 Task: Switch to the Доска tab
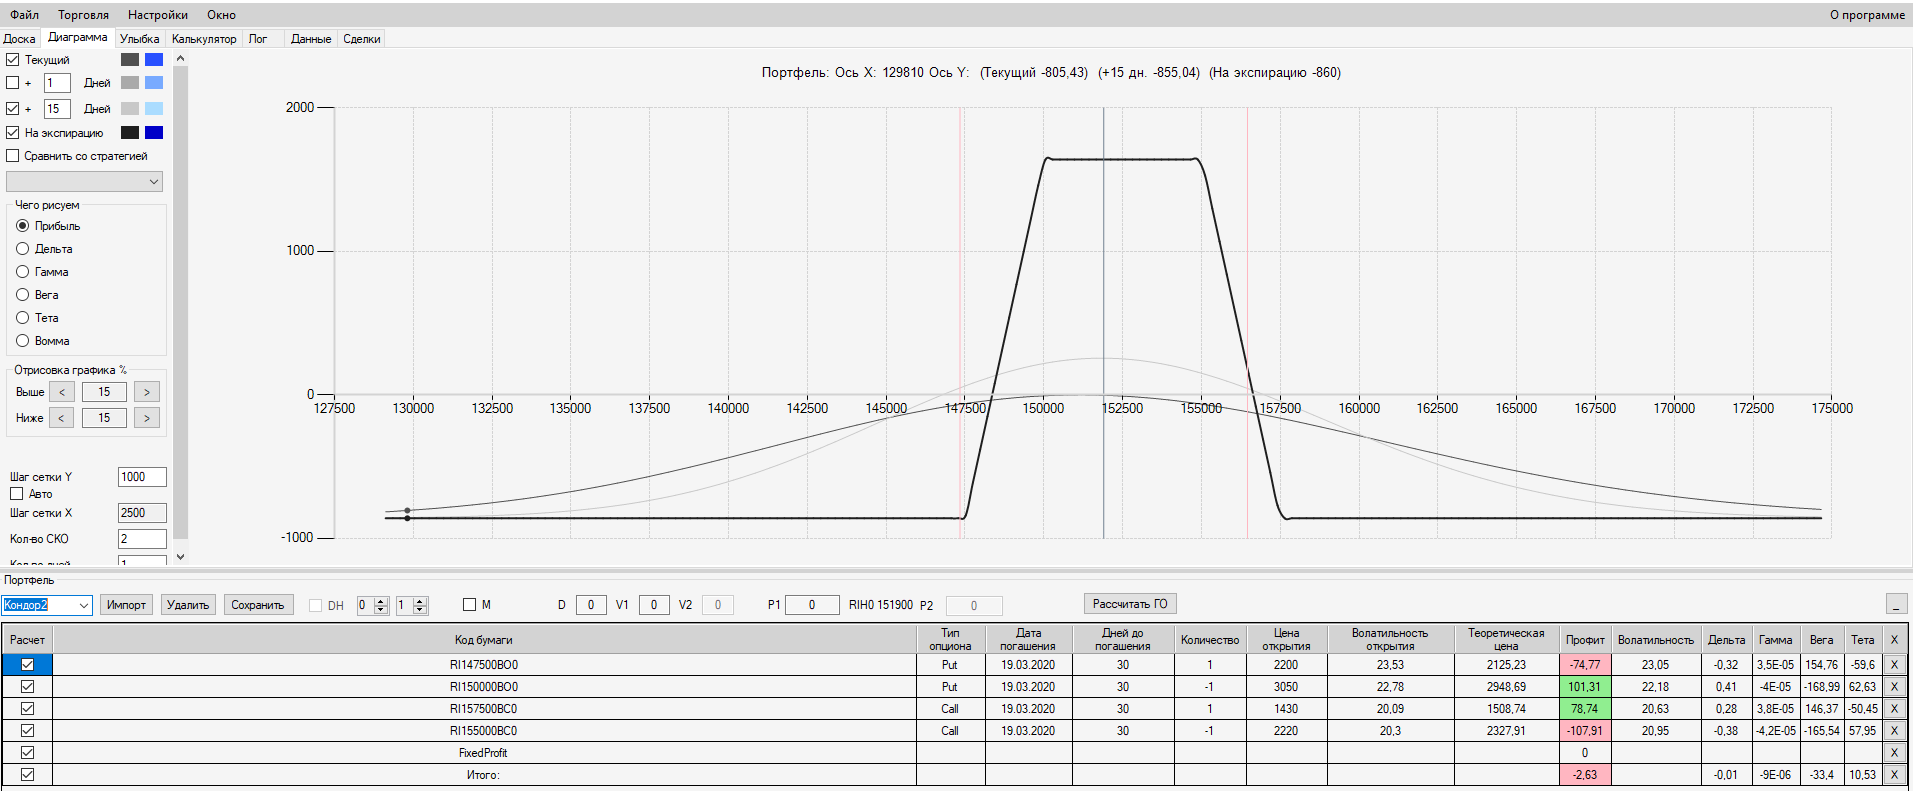click(20, 39)
